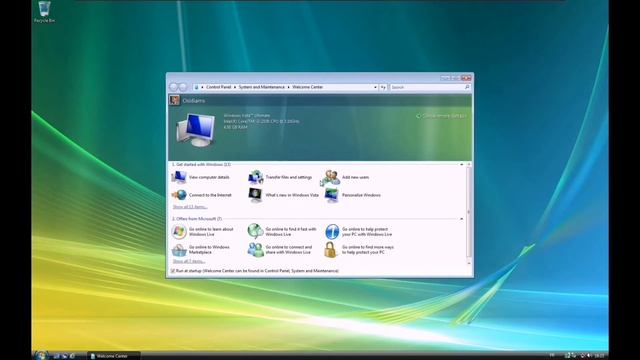Click the system tray clock
Screen dimensions: 640x360
pyautogui.click(x=599, y=356)
